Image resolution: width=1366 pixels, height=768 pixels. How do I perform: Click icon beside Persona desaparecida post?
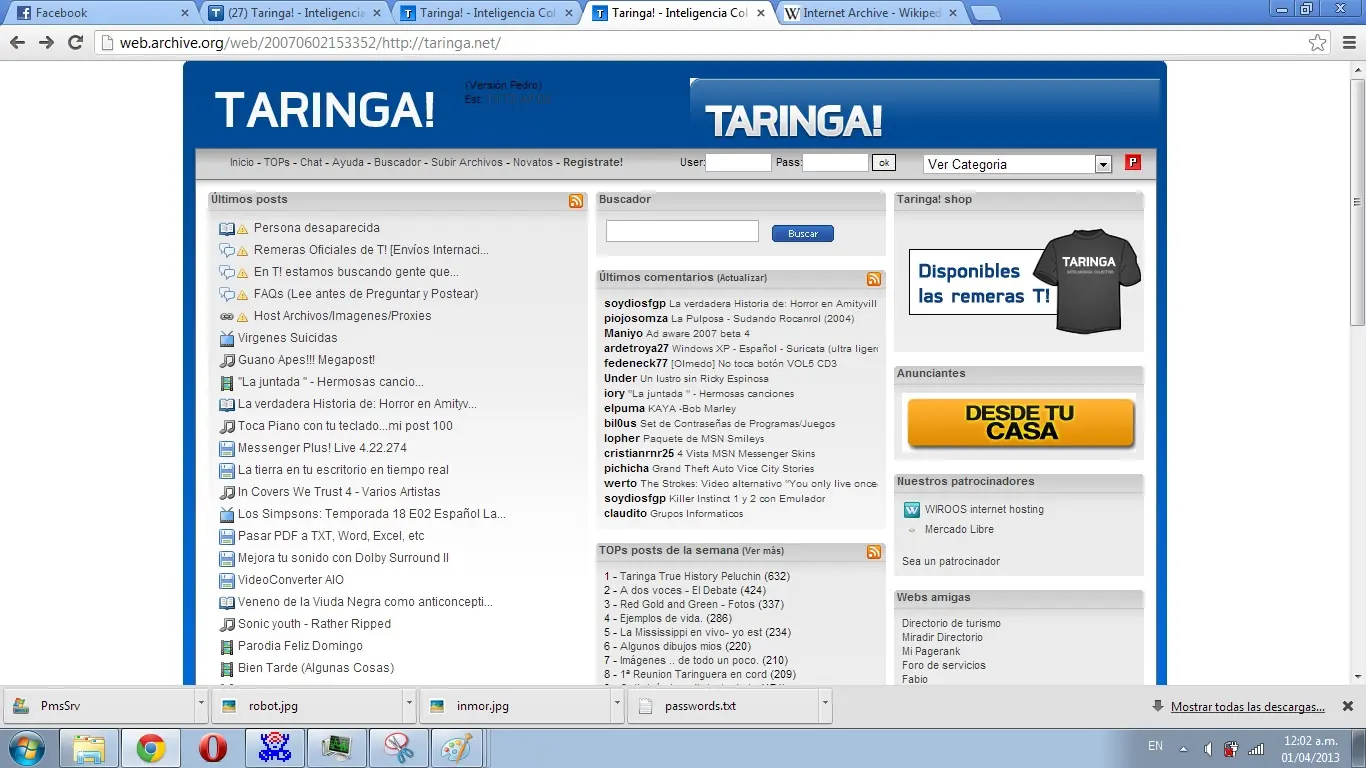coord(227,228)
